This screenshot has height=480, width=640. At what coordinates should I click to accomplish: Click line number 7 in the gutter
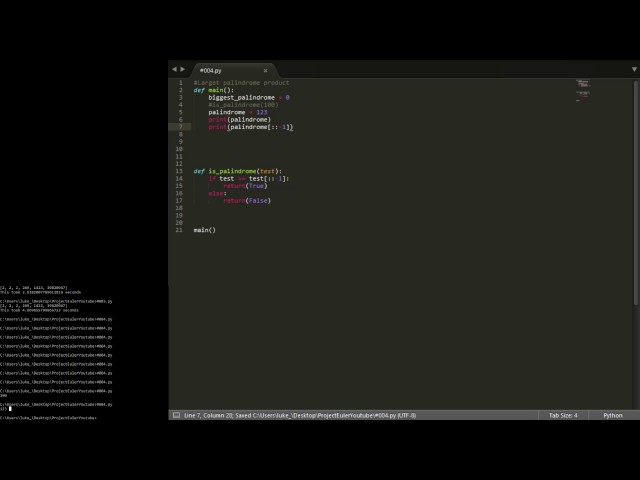point(180,127)
